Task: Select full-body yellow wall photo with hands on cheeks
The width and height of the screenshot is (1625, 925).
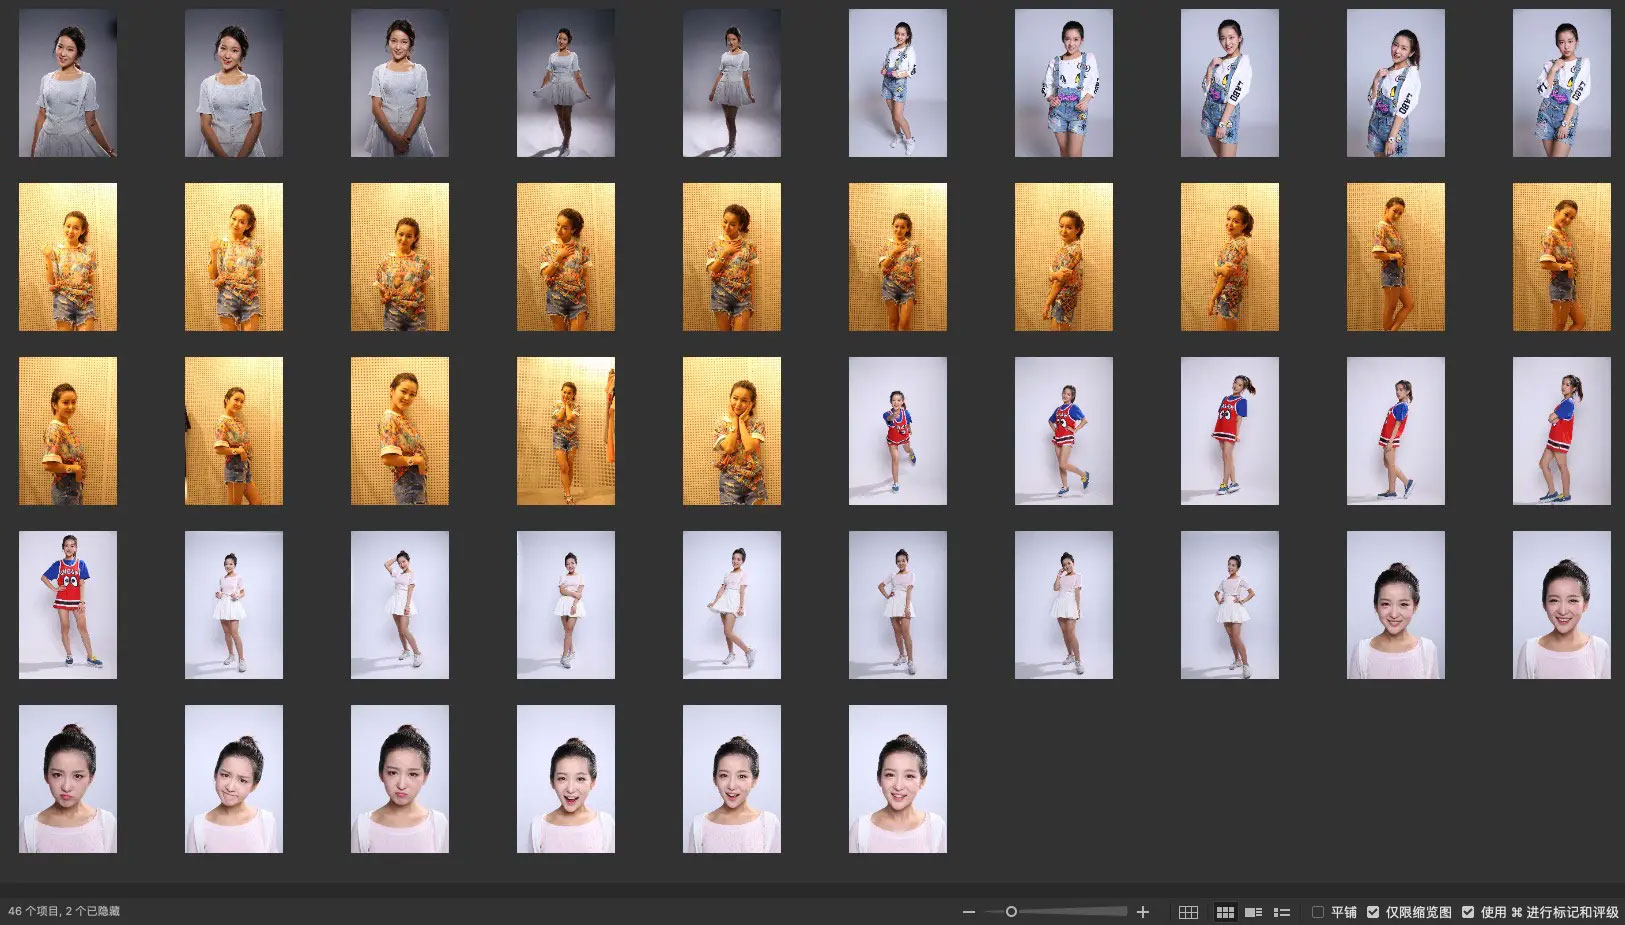Action: click(565, 431)
